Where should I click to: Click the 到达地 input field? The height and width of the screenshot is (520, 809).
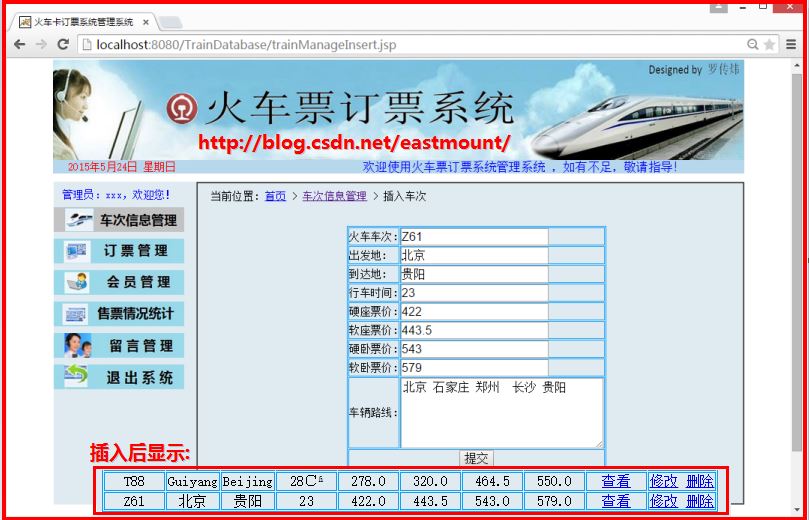click(474, 274)
